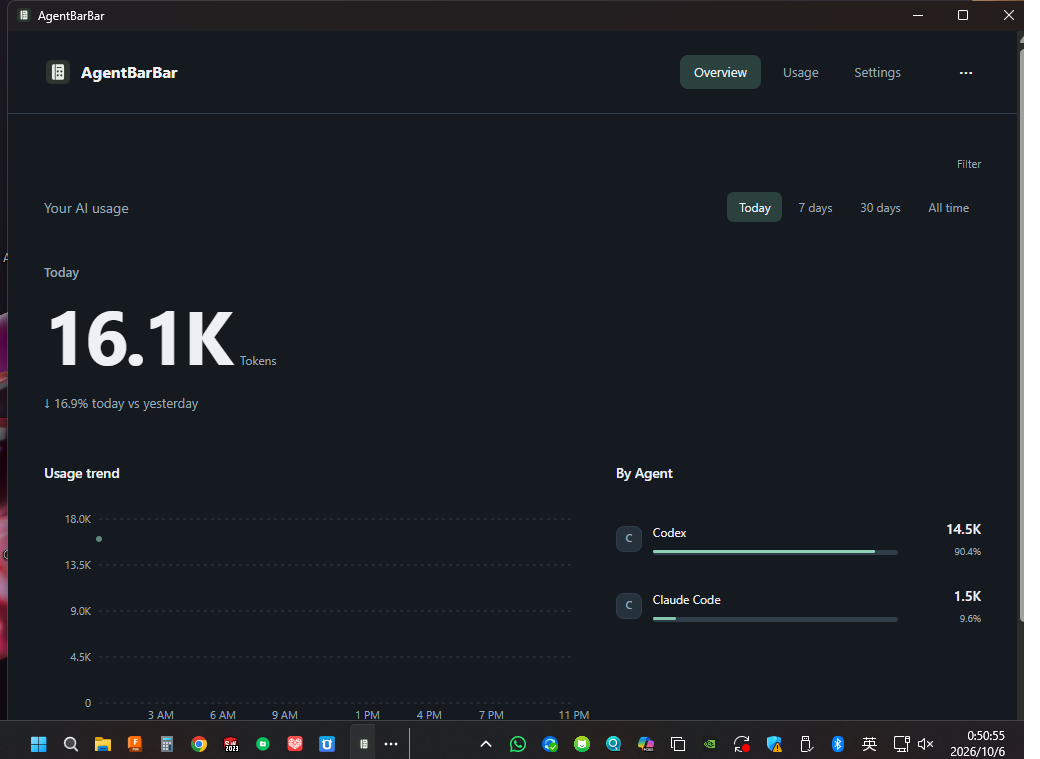Open the orange F app taskbar icon
The height and width of the screenshot is (759, 1040).
tap(135, 744)
